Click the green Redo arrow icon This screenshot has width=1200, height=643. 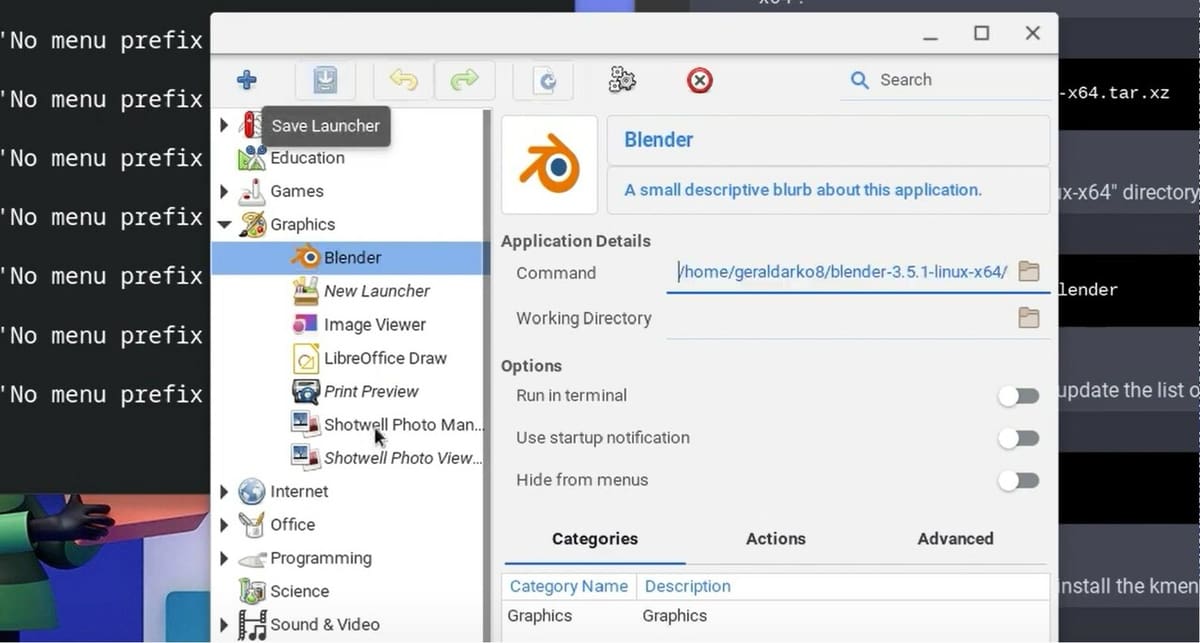[464, 80]
